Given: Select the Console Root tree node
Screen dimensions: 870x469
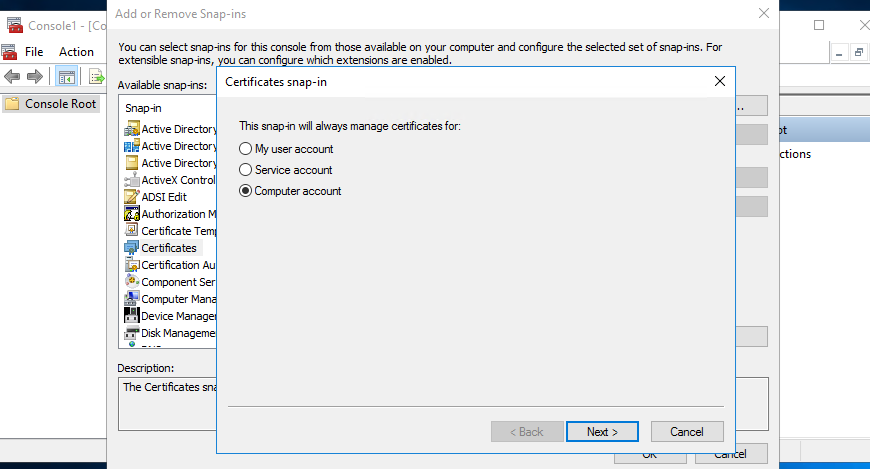Looking at the screenshot, I should click(60, 103).
